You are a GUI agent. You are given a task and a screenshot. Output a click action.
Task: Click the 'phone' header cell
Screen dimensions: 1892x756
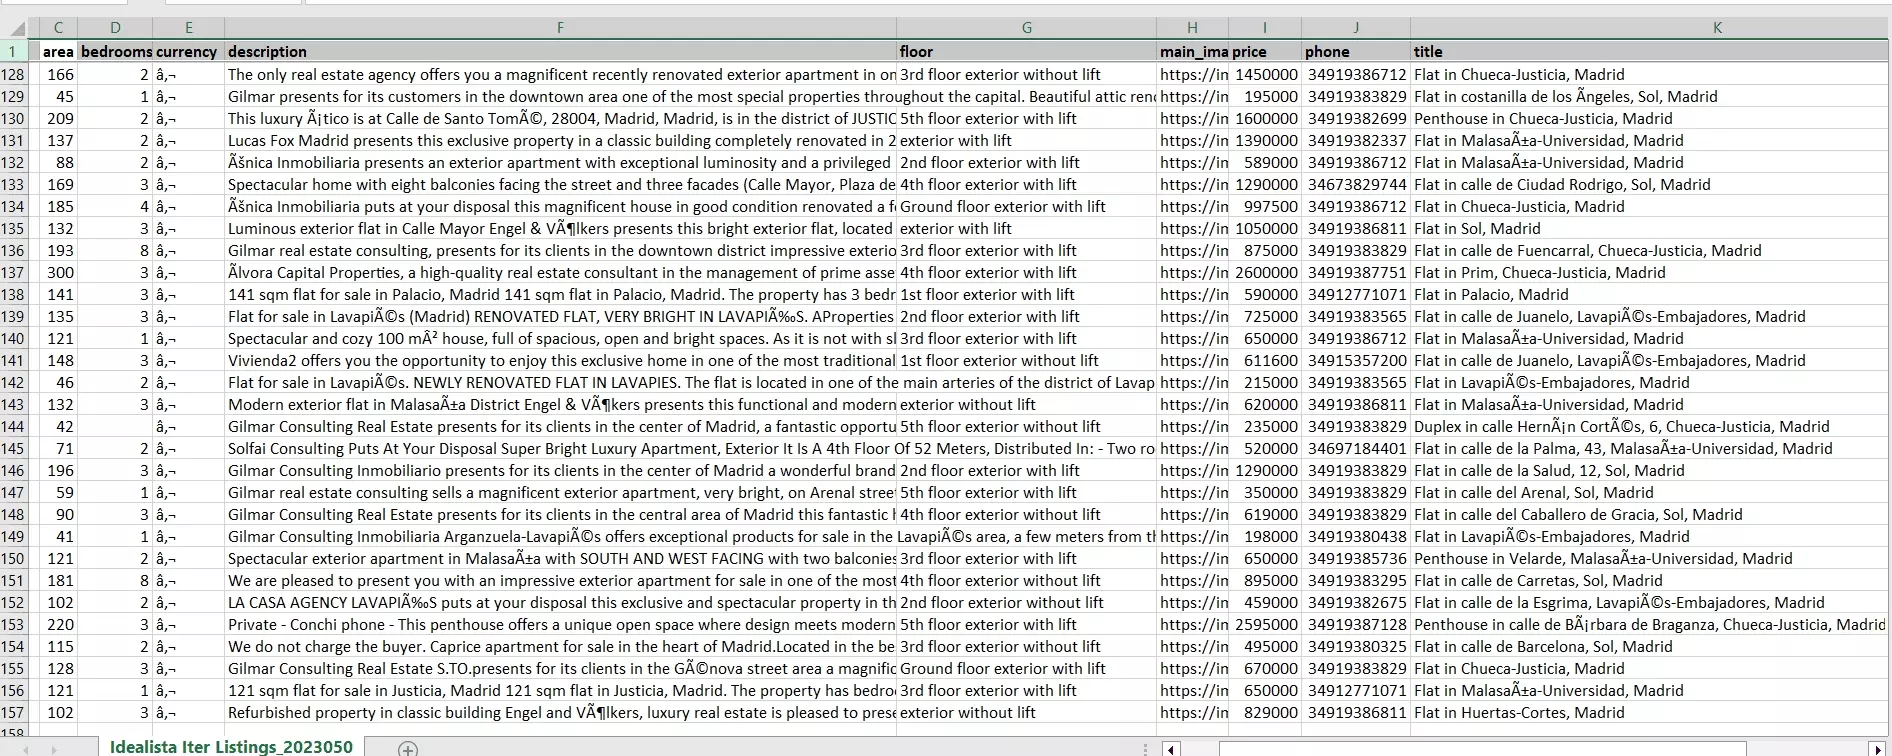pyautogui.click(x=1356, y=51)
